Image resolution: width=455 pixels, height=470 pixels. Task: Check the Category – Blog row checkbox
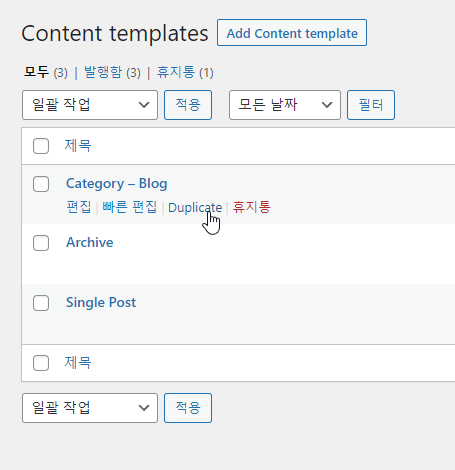pyautogui.click(x=41, y=184)
